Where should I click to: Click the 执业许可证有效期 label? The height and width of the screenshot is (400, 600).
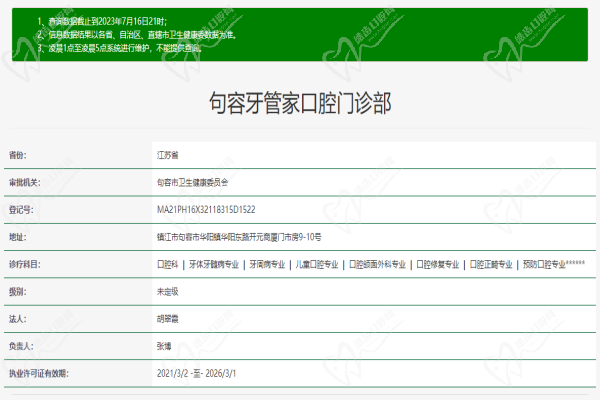pyautogui.click(x=39, y=374)
